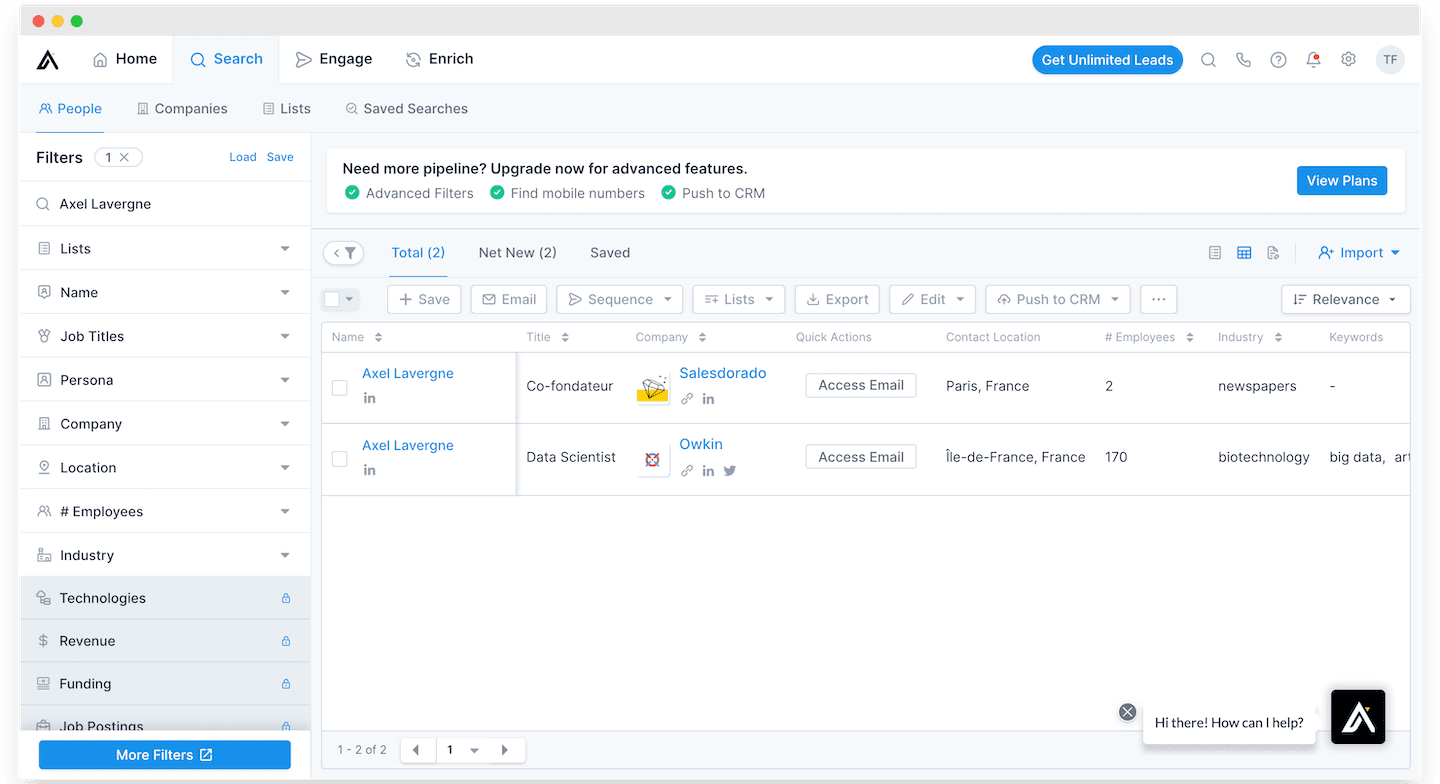Open the TF user avatar

tap(1390, 60)
